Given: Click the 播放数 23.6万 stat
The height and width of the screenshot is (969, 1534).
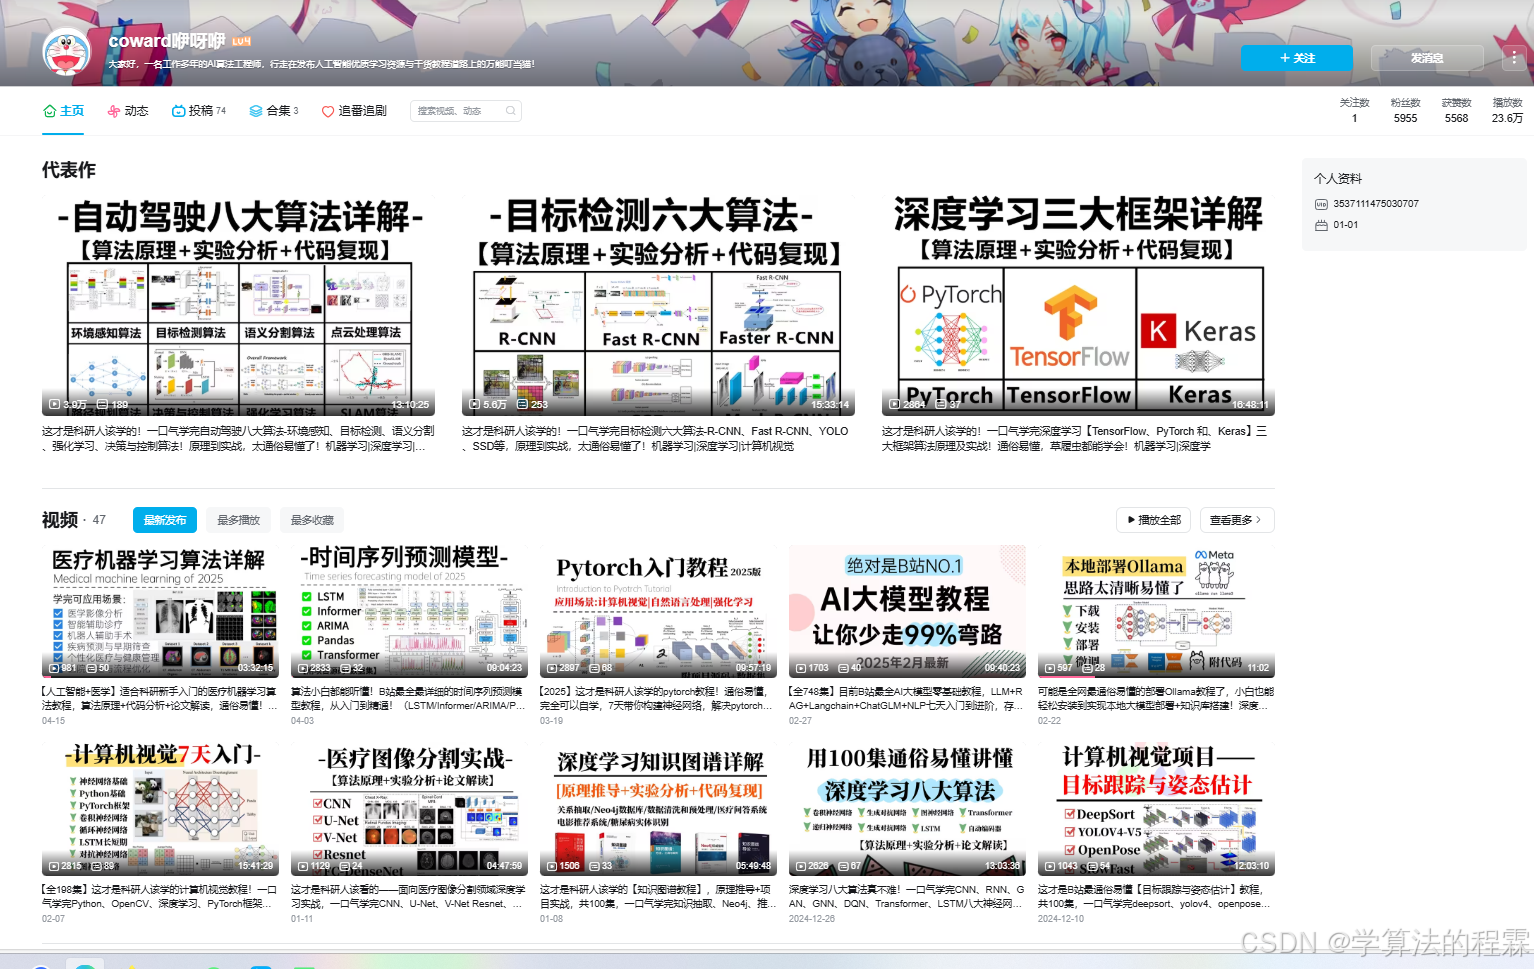Looking at the screenshot, I should 1508,110.
